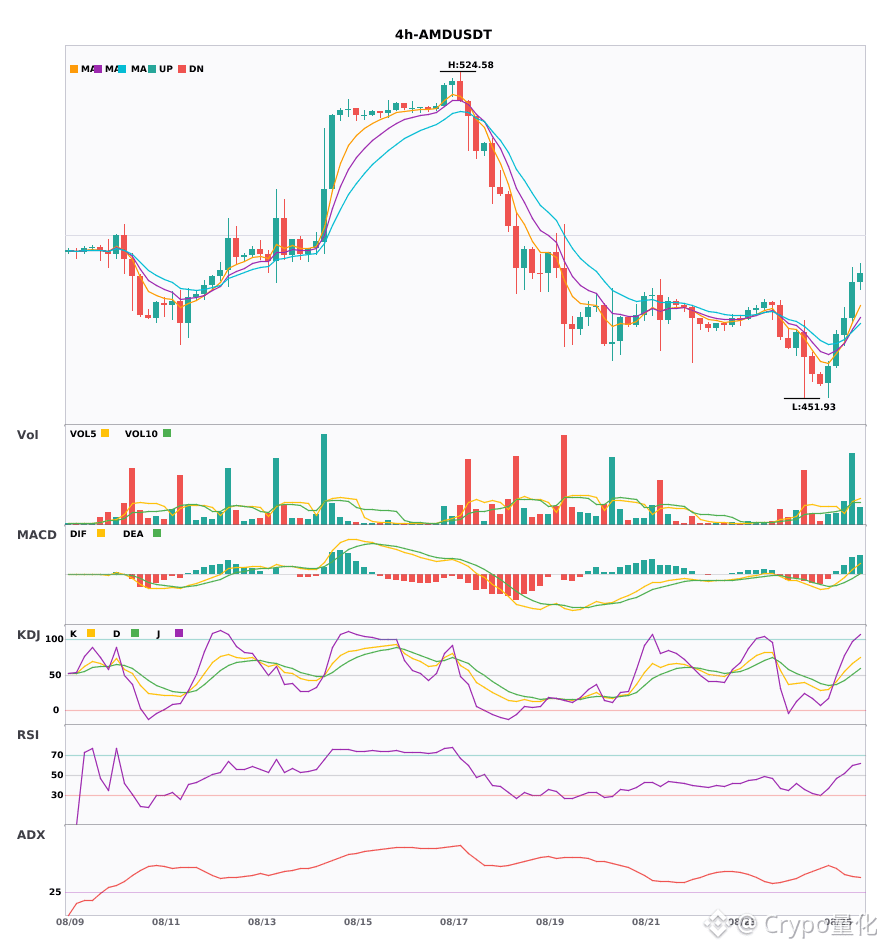Select the orange MA legend swatch
The image size is (885, 950).
[x=74, y=69]
